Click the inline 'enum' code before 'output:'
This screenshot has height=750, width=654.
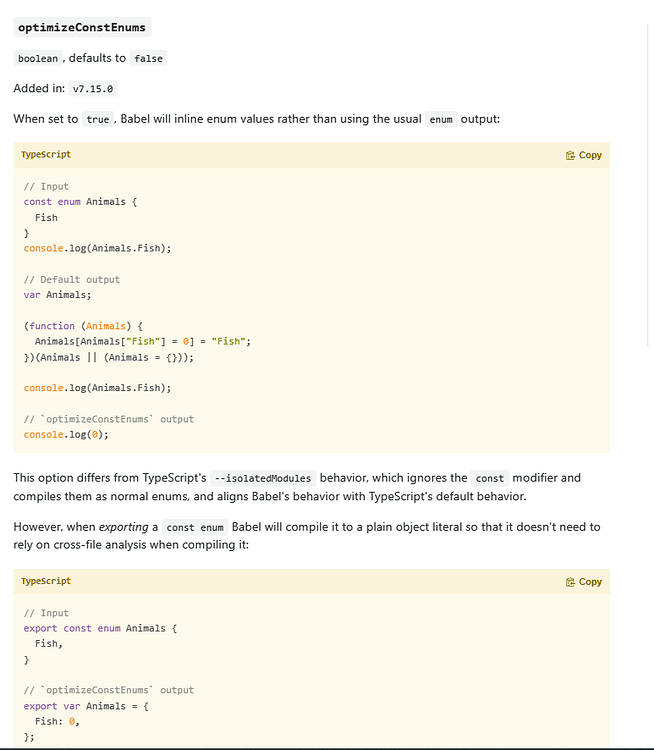pyautogui.click(x=440, y=119)
